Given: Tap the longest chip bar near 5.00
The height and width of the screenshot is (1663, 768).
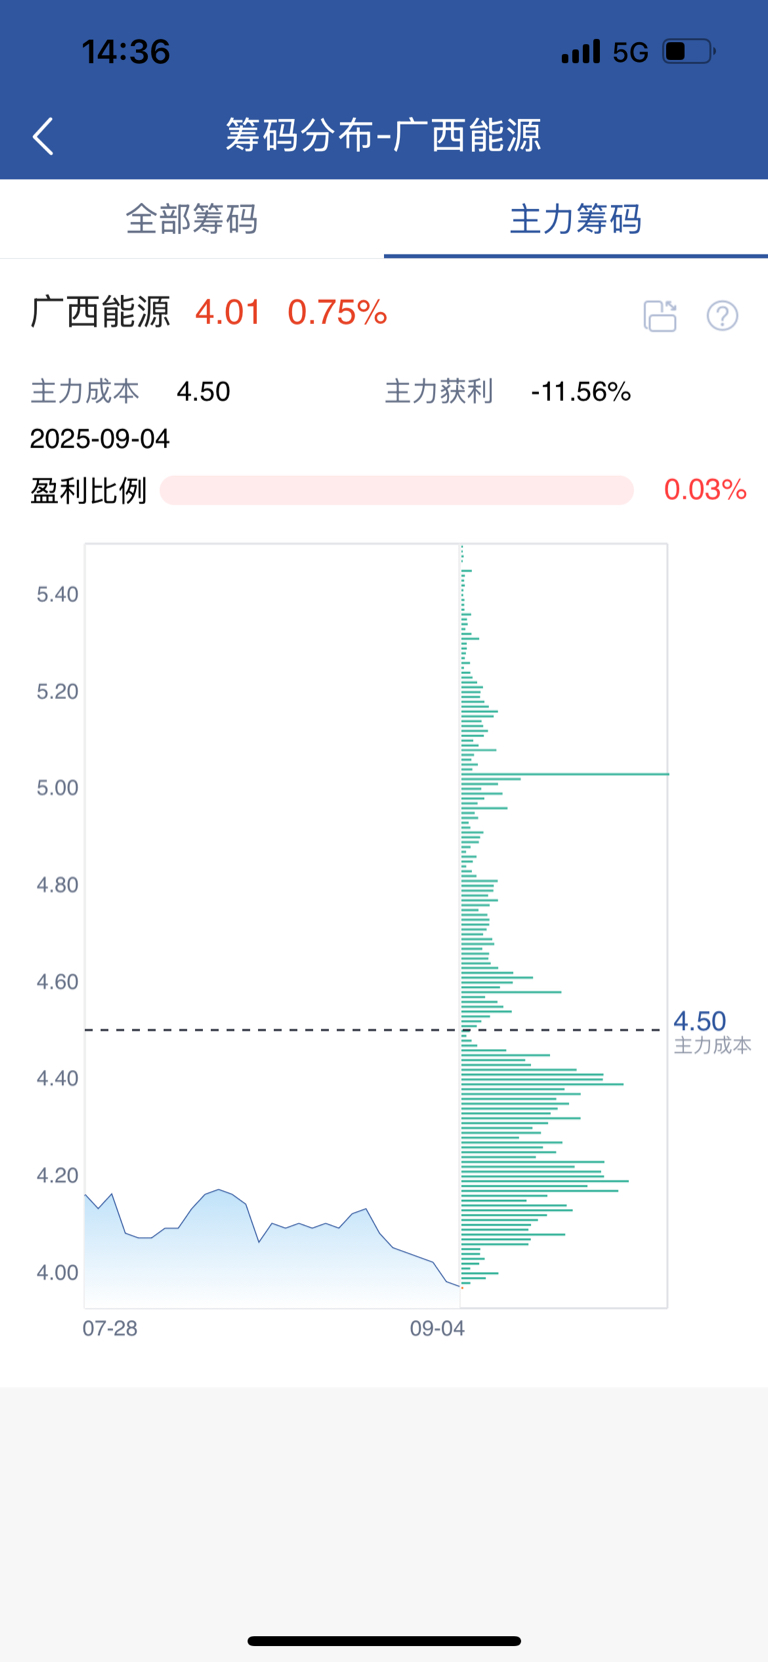Looking at the screenshot, I should (565, 774).
